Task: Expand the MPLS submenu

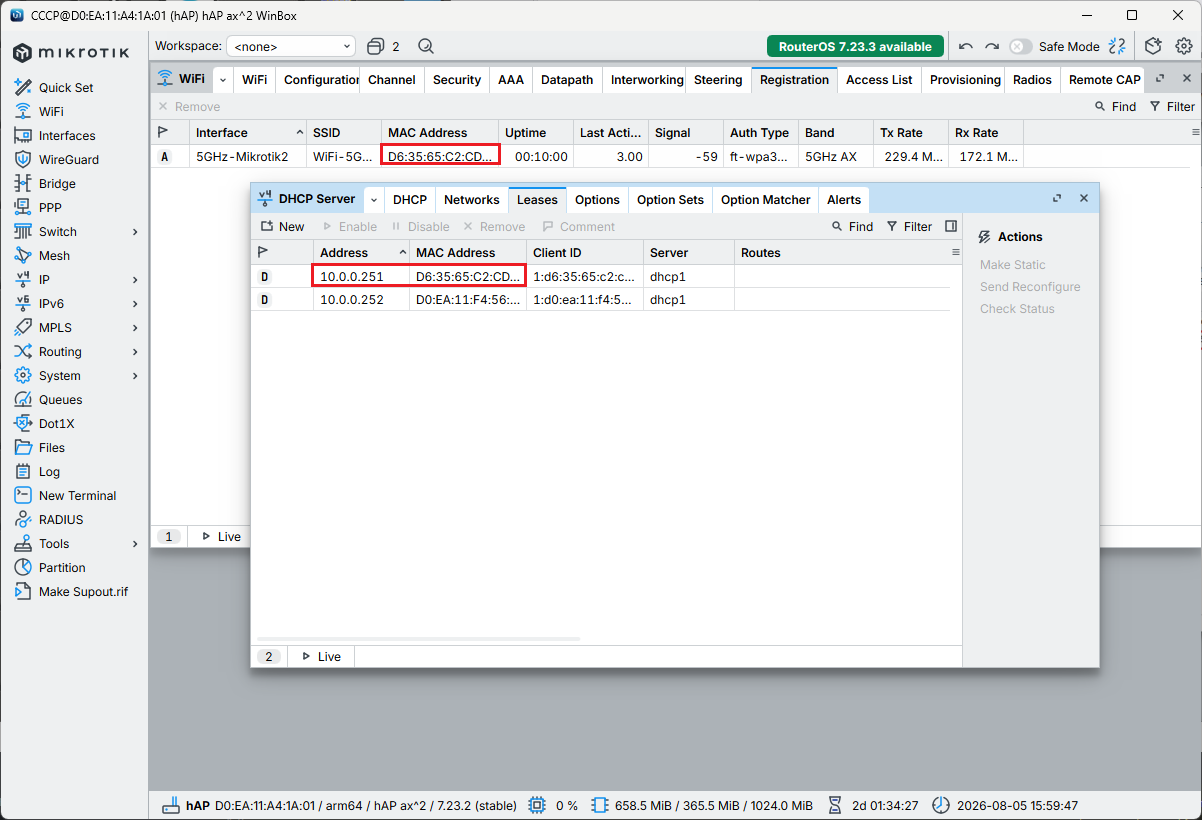Action: point(135,328)
